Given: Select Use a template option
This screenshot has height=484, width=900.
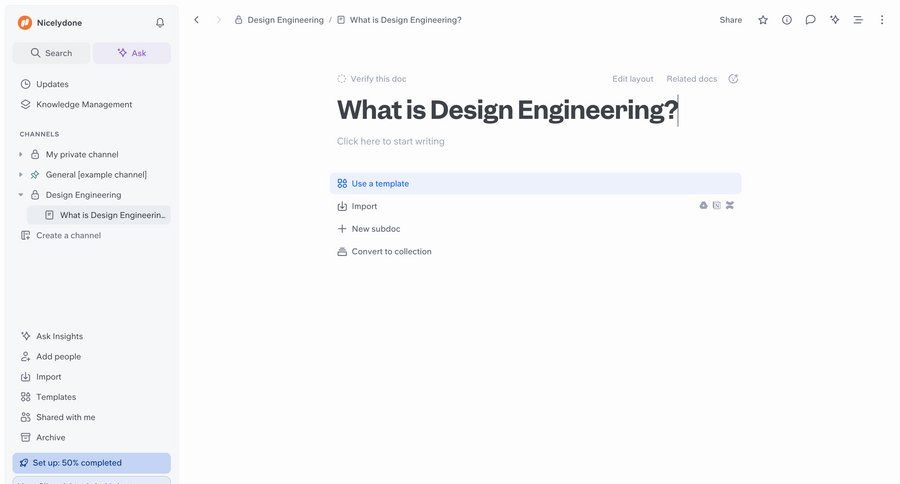Looking at the screenshot, I should coord(380,184).
